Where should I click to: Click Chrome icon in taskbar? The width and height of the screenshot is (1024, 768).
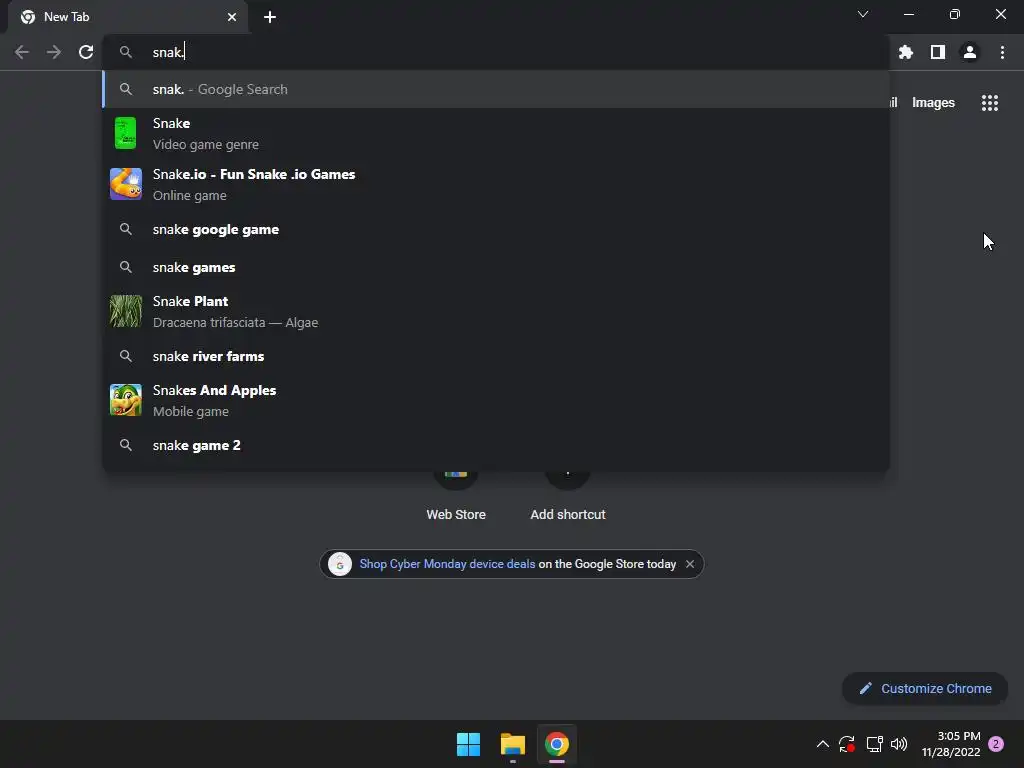click(x=557, y=744)
